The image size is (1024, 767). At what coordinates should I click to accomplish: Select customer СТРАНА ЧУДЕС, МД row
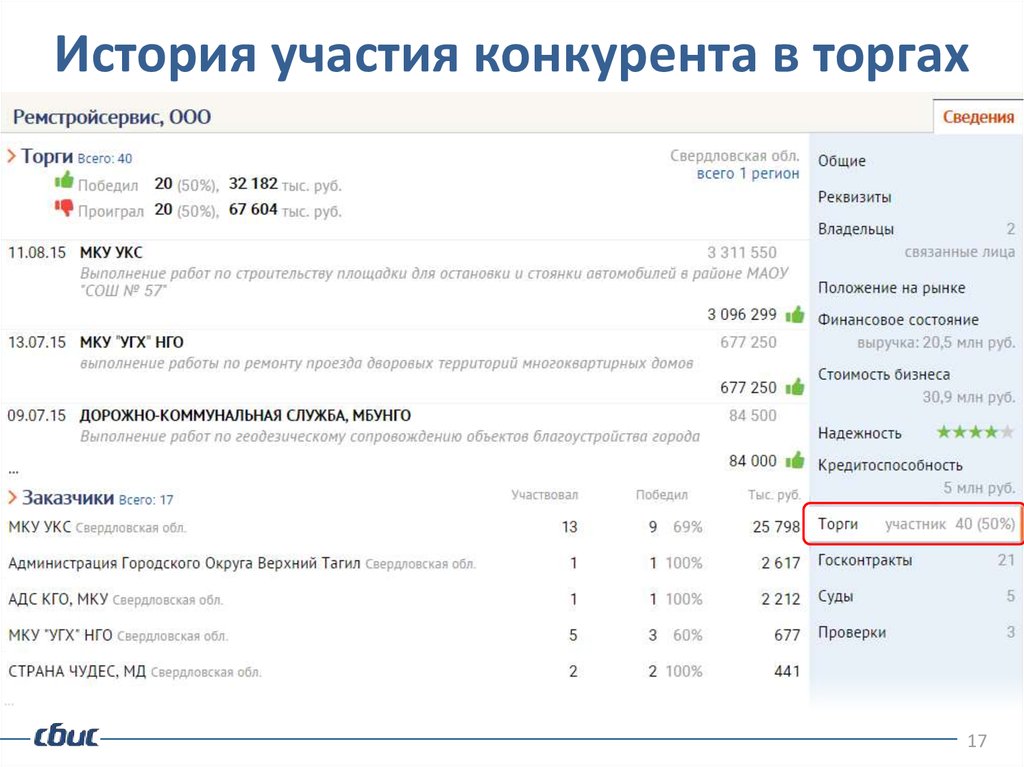77,671
